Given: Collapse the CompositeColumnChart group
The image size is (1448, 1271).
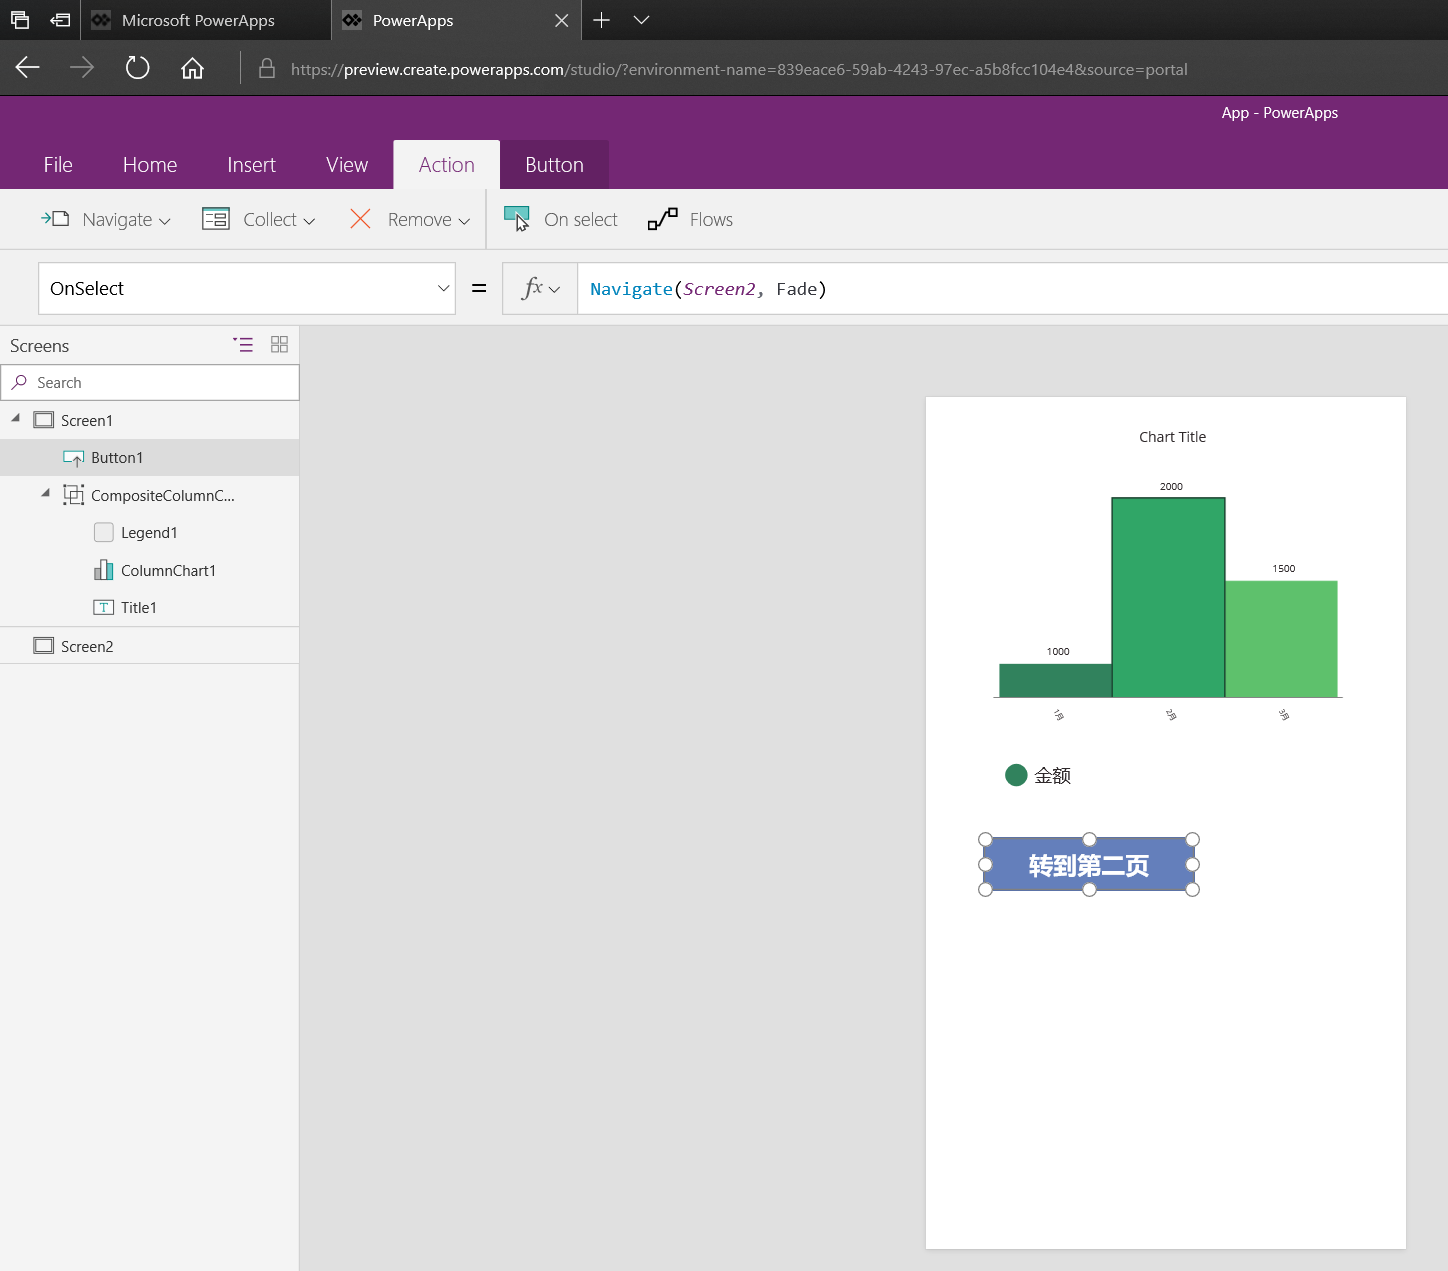Looking at the screenshot, I should tap(44, 493).
